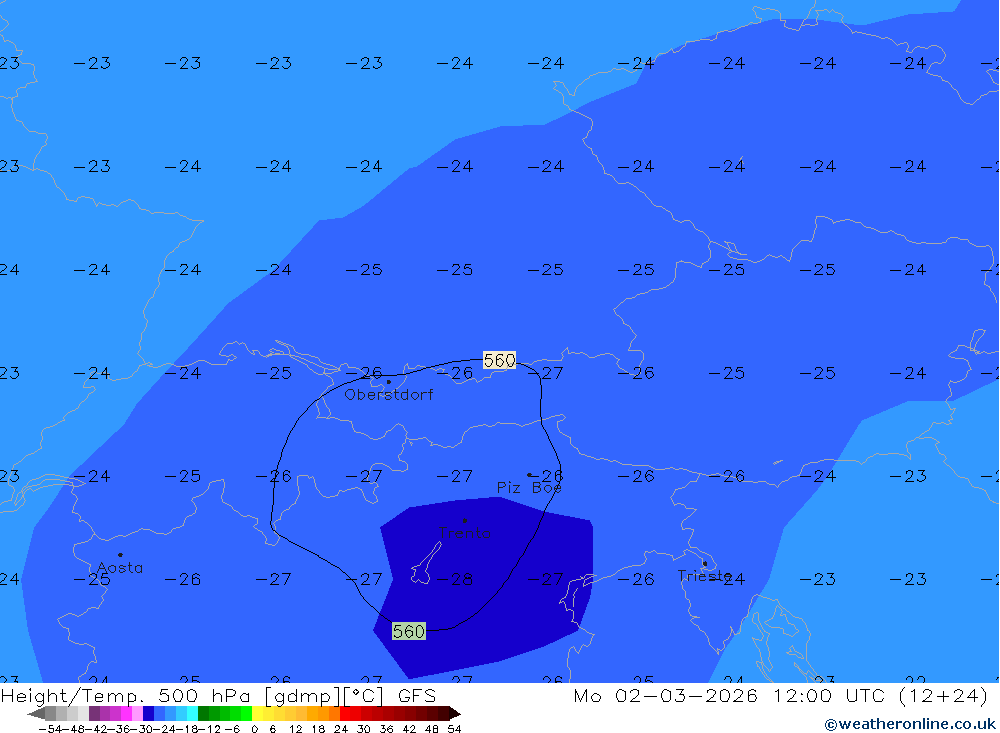The image size is (1000, 733).
Task: Click the -28 temperature value
Action: click(455, 579)
